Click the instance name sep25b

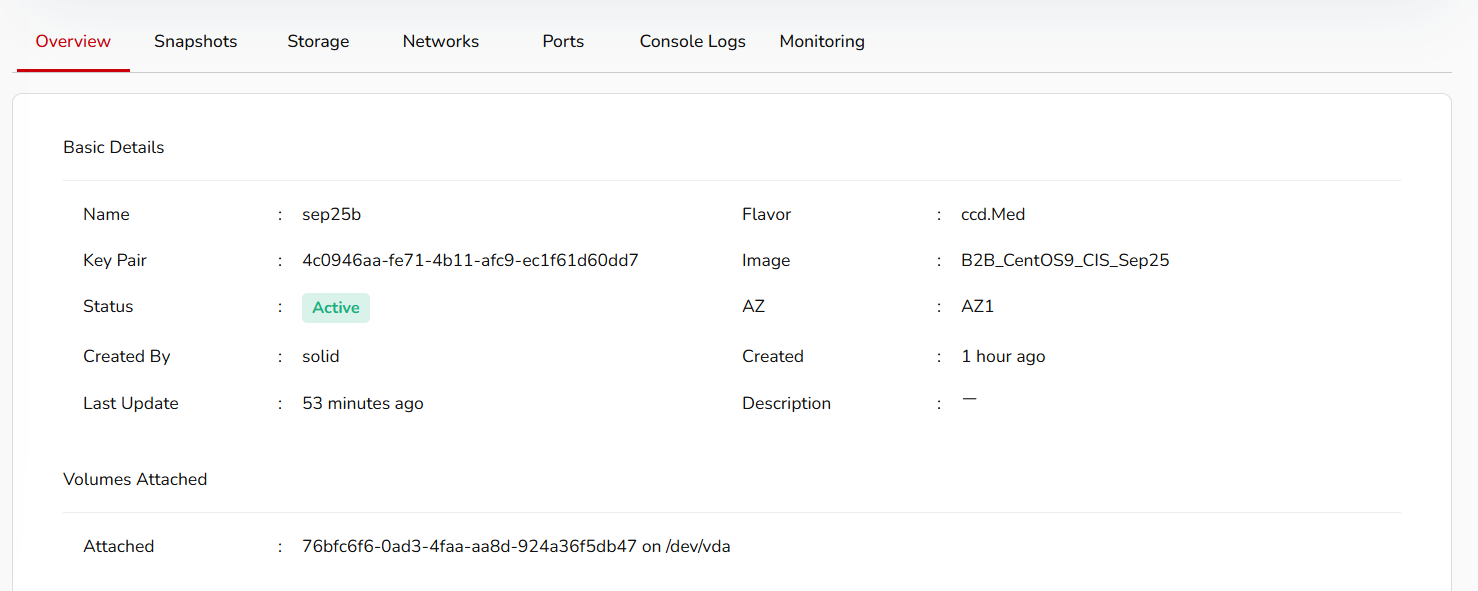click(324, 215)
